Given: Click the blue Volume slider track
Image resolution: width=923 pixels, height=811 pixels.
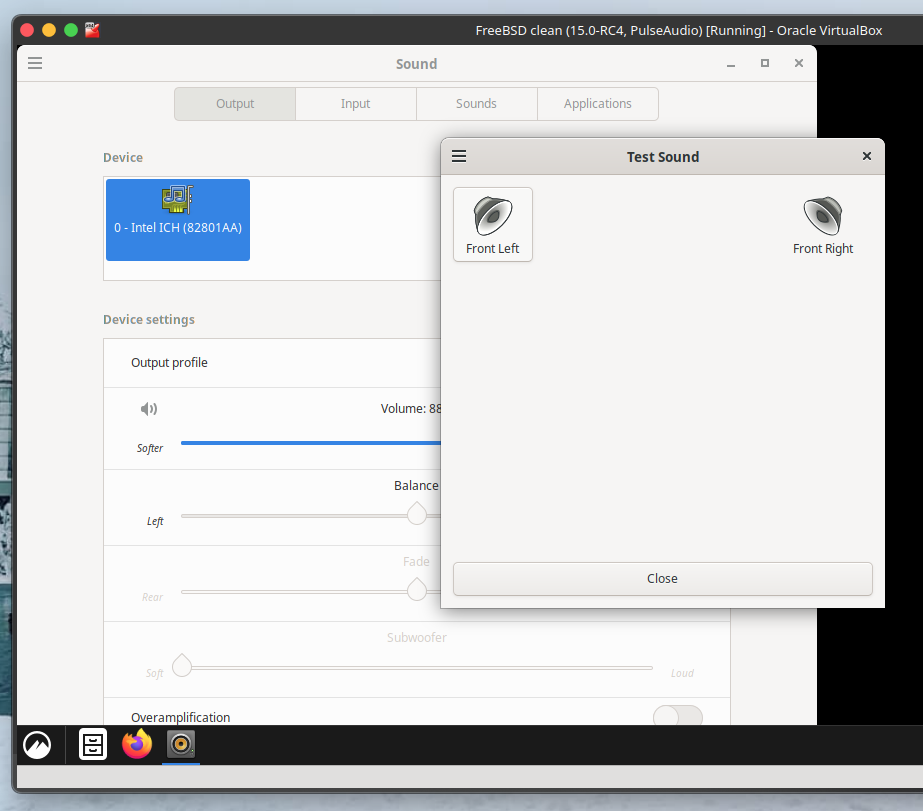Looking at the screenshot, I should tap(310, 442).
